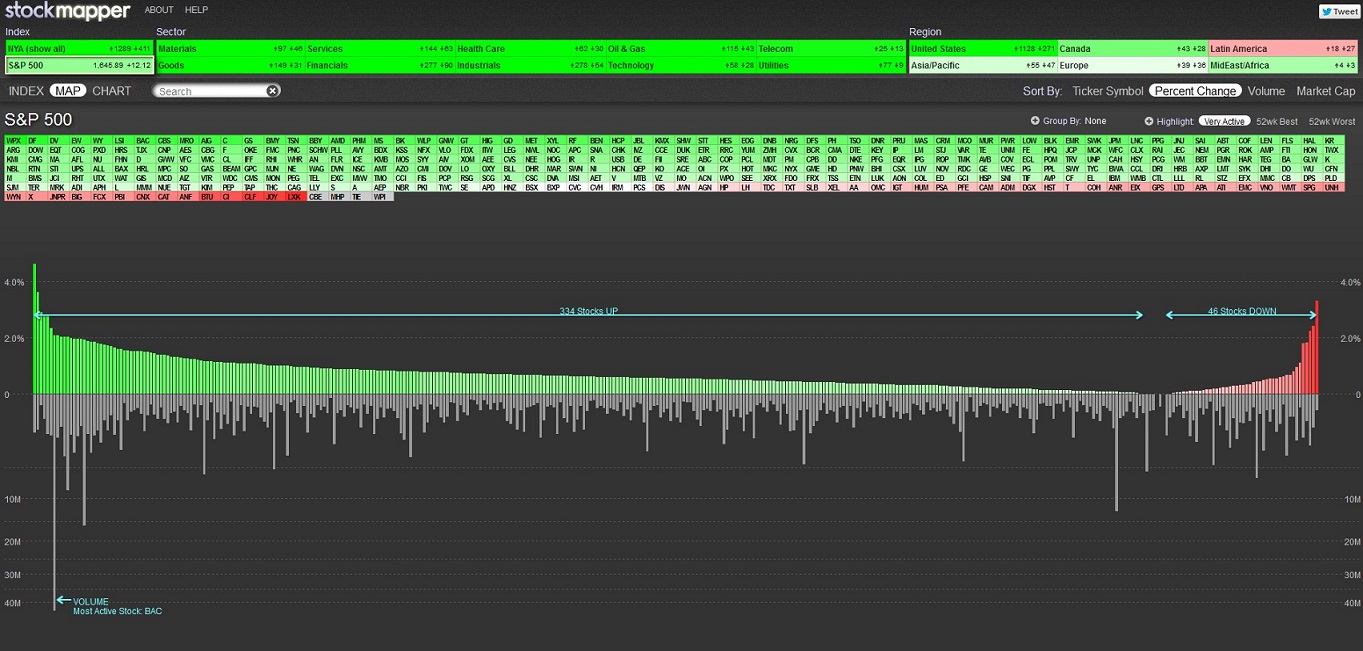Select the CBE ticker cell
This screenshot has height=651, width=1363.
pos(317,197)
